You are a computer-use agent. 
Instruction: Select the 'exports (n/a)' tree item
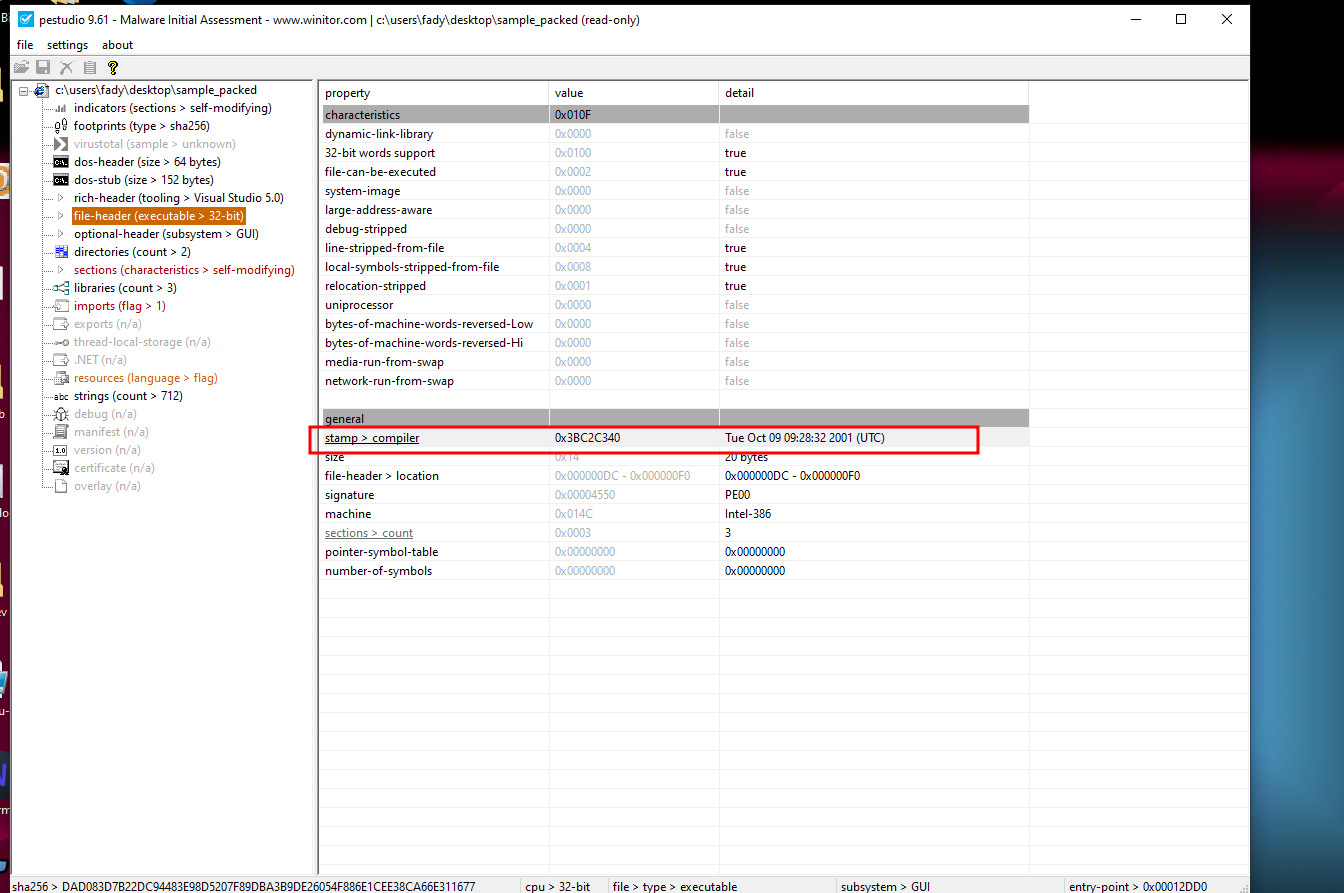point(107,324)
